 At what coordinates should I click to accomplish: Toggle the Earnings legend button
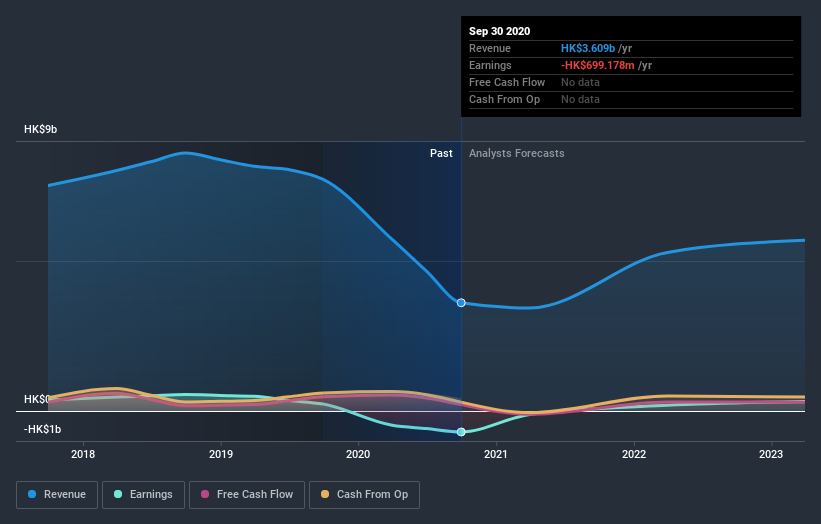[x=143, y=495]
